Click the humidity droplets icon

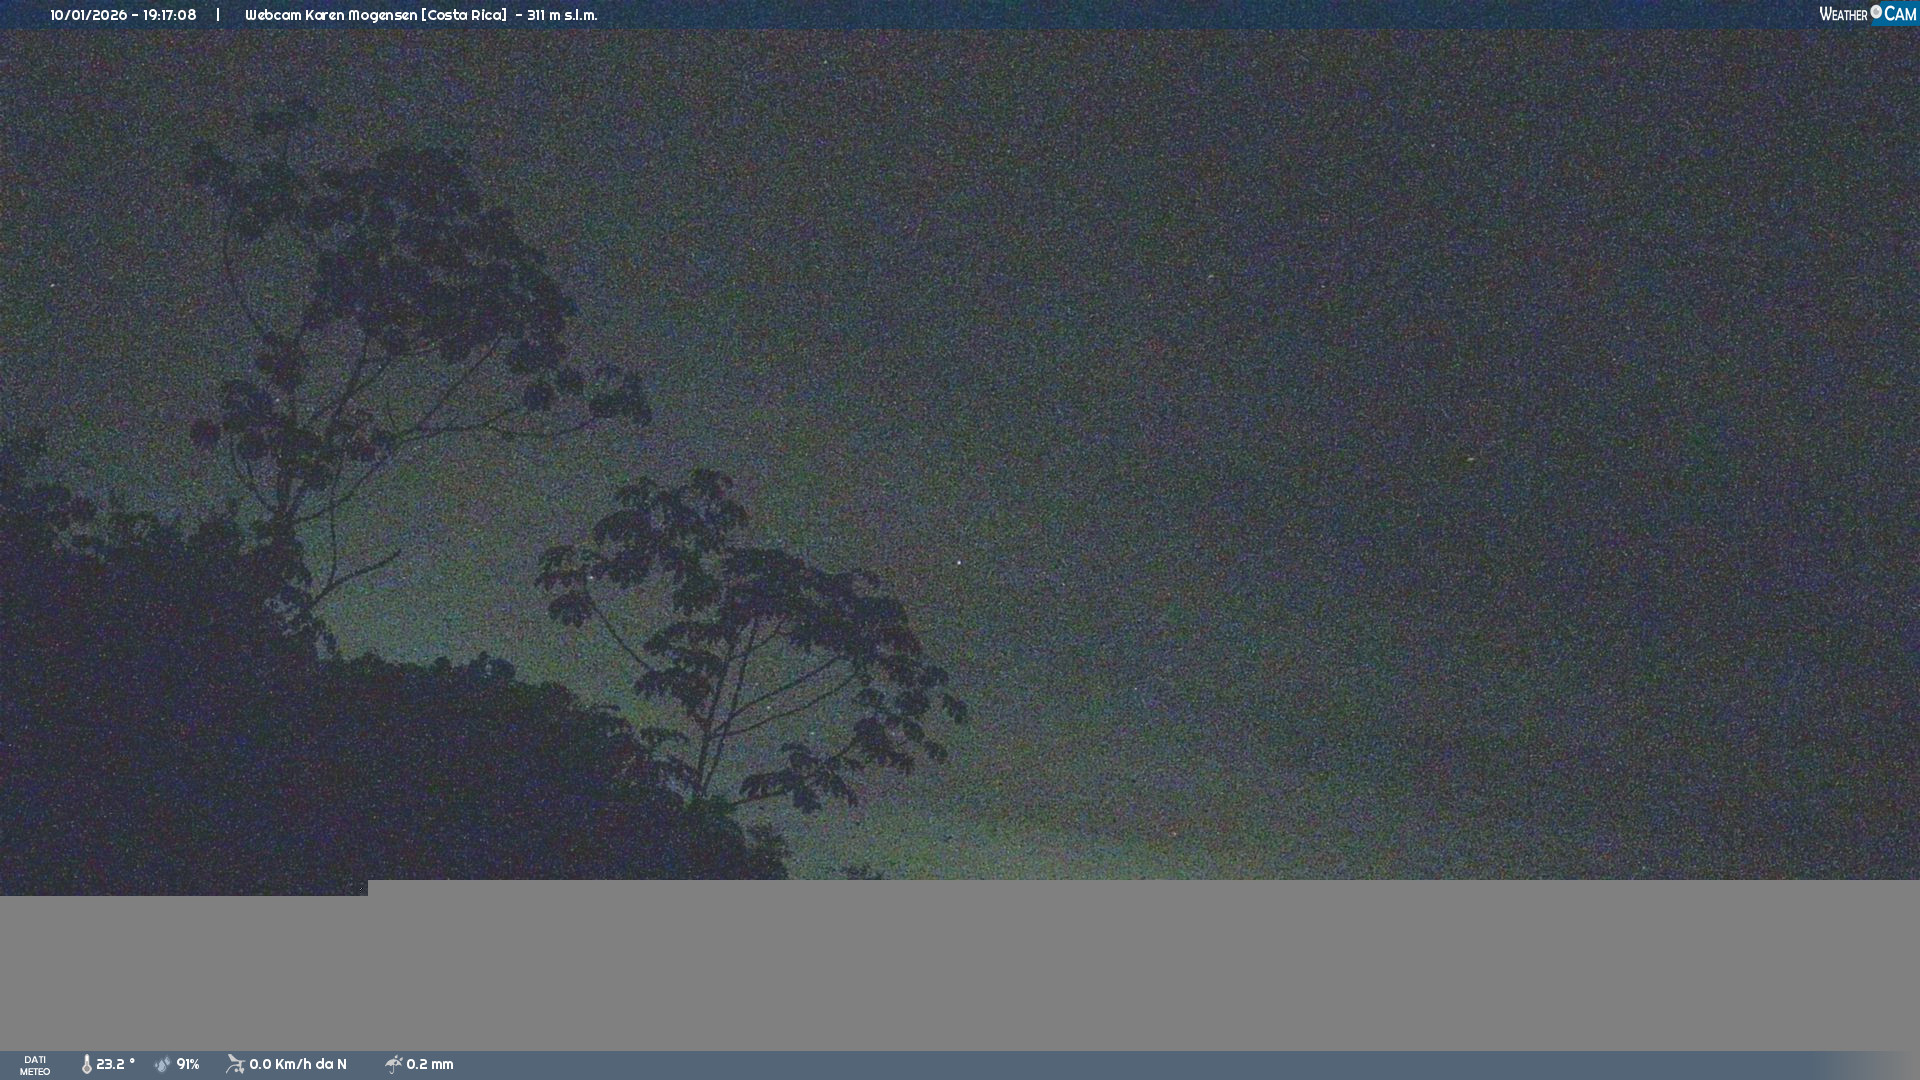pyautogui.click(x=163, y=1064)
